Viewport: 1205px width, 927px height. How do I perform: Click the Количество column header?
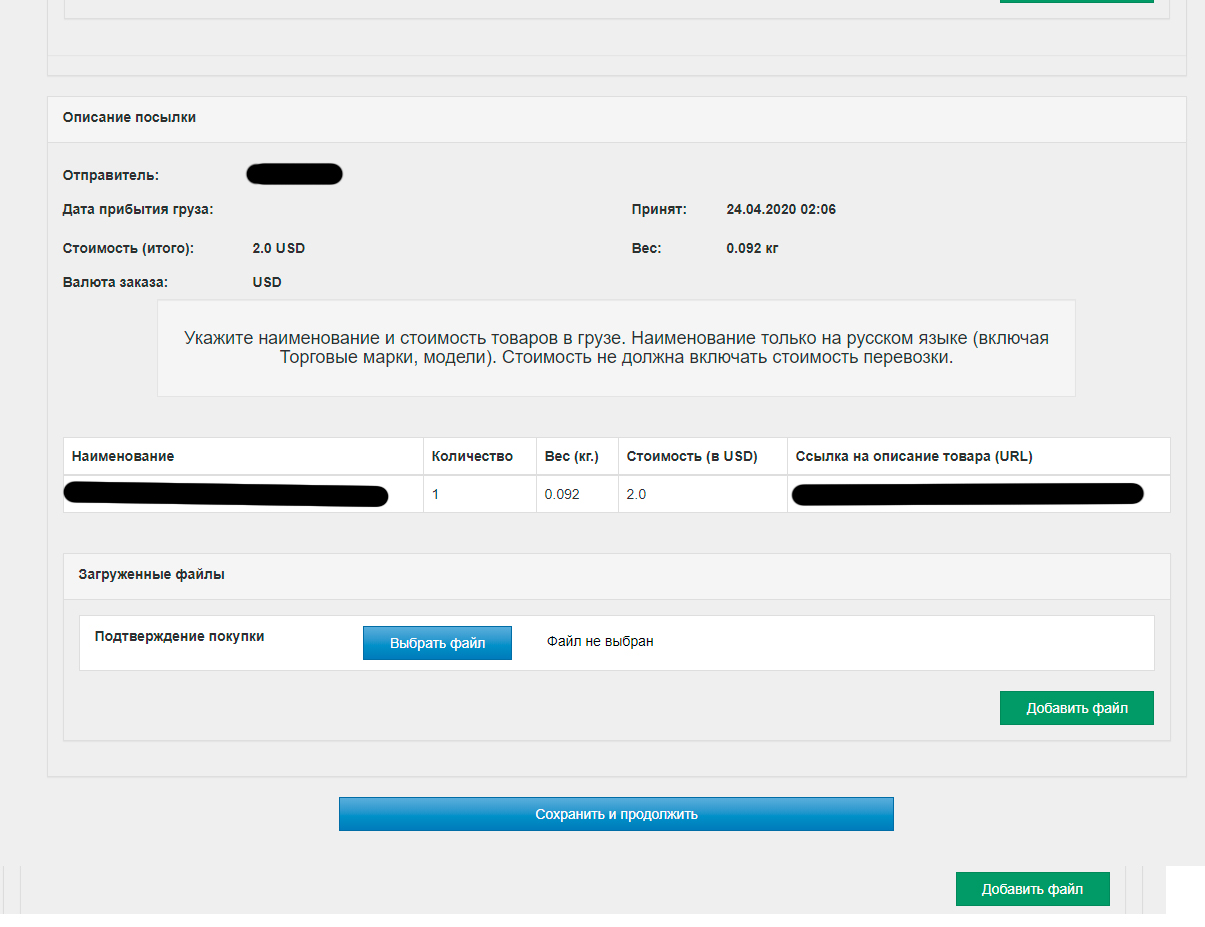[x=472, y=456]
